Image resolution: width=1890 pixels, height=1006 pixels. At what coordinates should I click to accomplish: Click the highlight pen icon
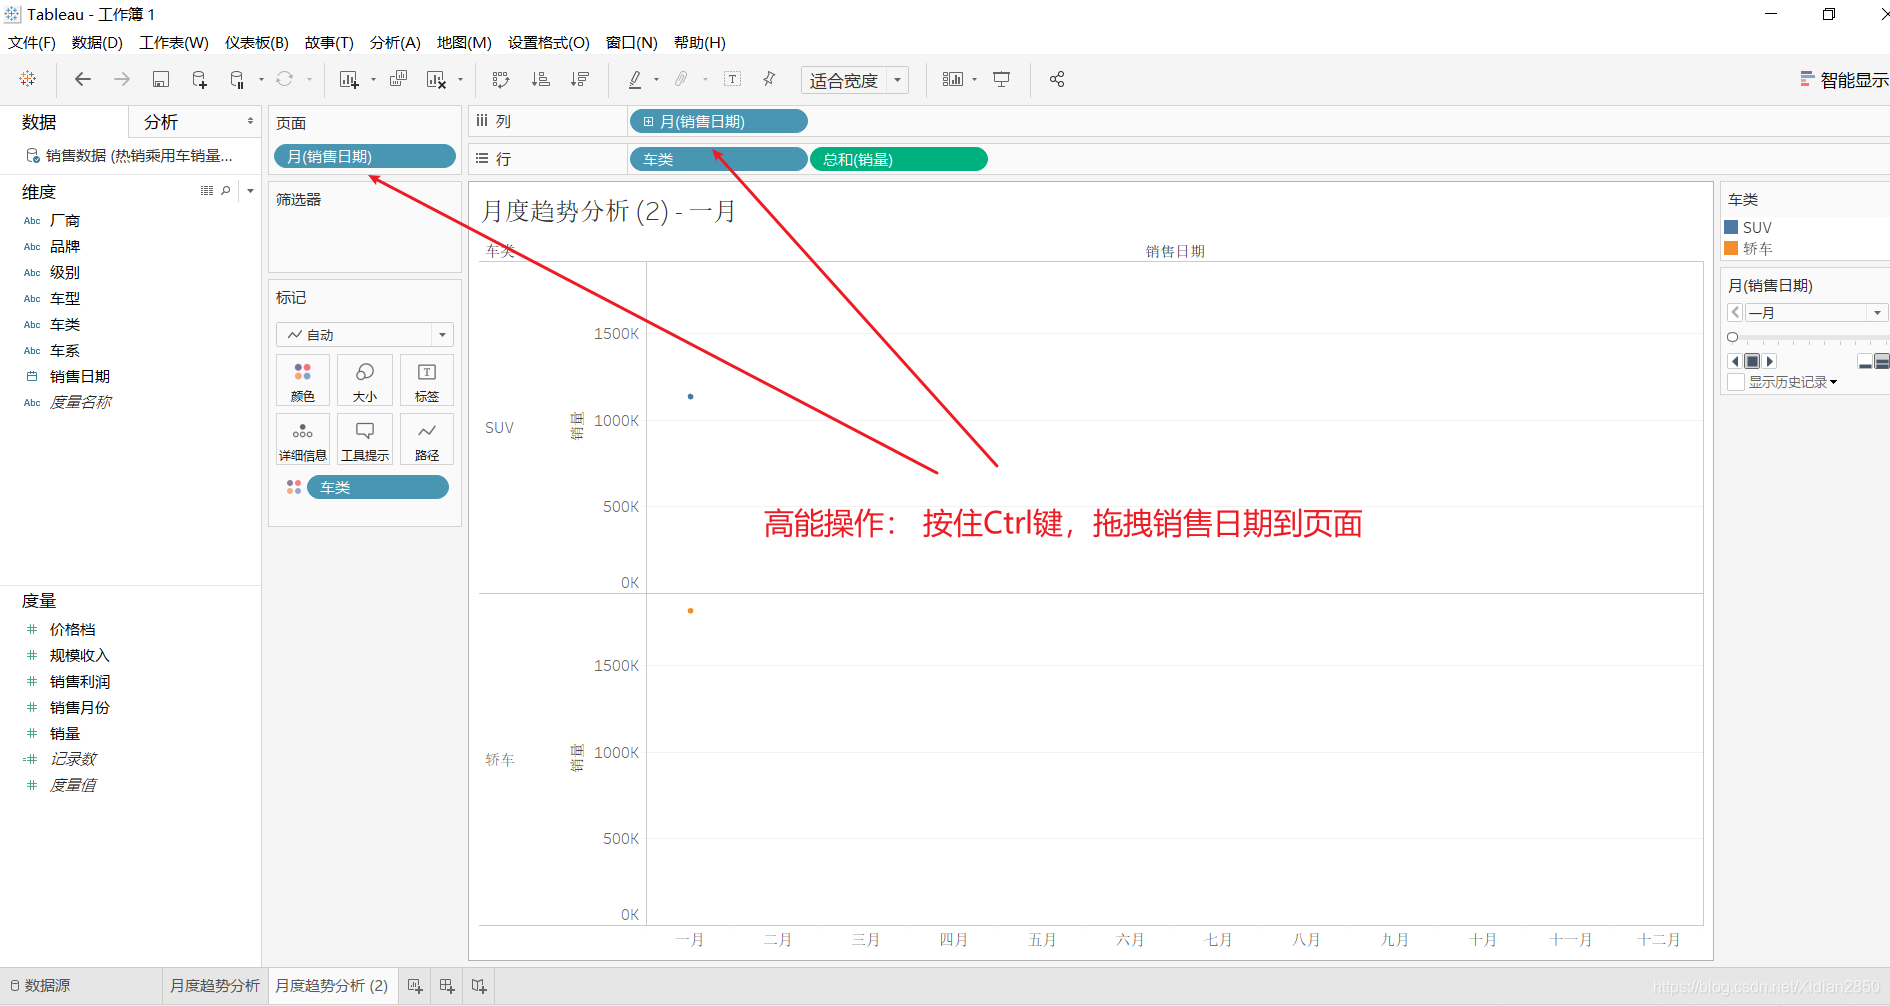pyautogui.click(x=635, y=79)
